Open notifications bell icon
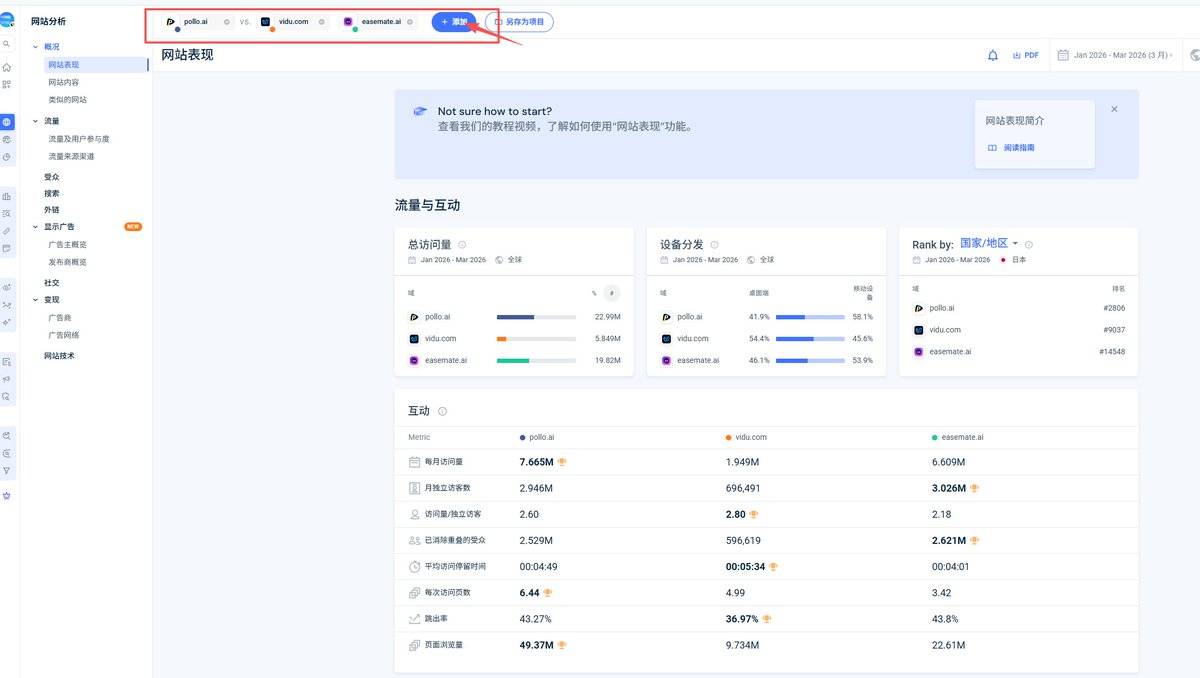1200x678 pixels. [x=993, y=56]
